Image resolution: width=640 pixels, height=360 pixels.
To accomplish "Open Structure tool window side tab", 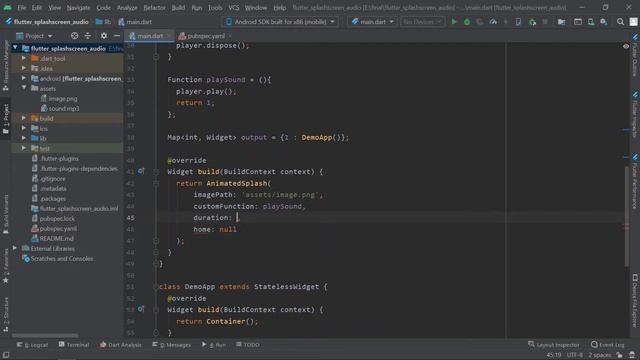I will [6, 314].
